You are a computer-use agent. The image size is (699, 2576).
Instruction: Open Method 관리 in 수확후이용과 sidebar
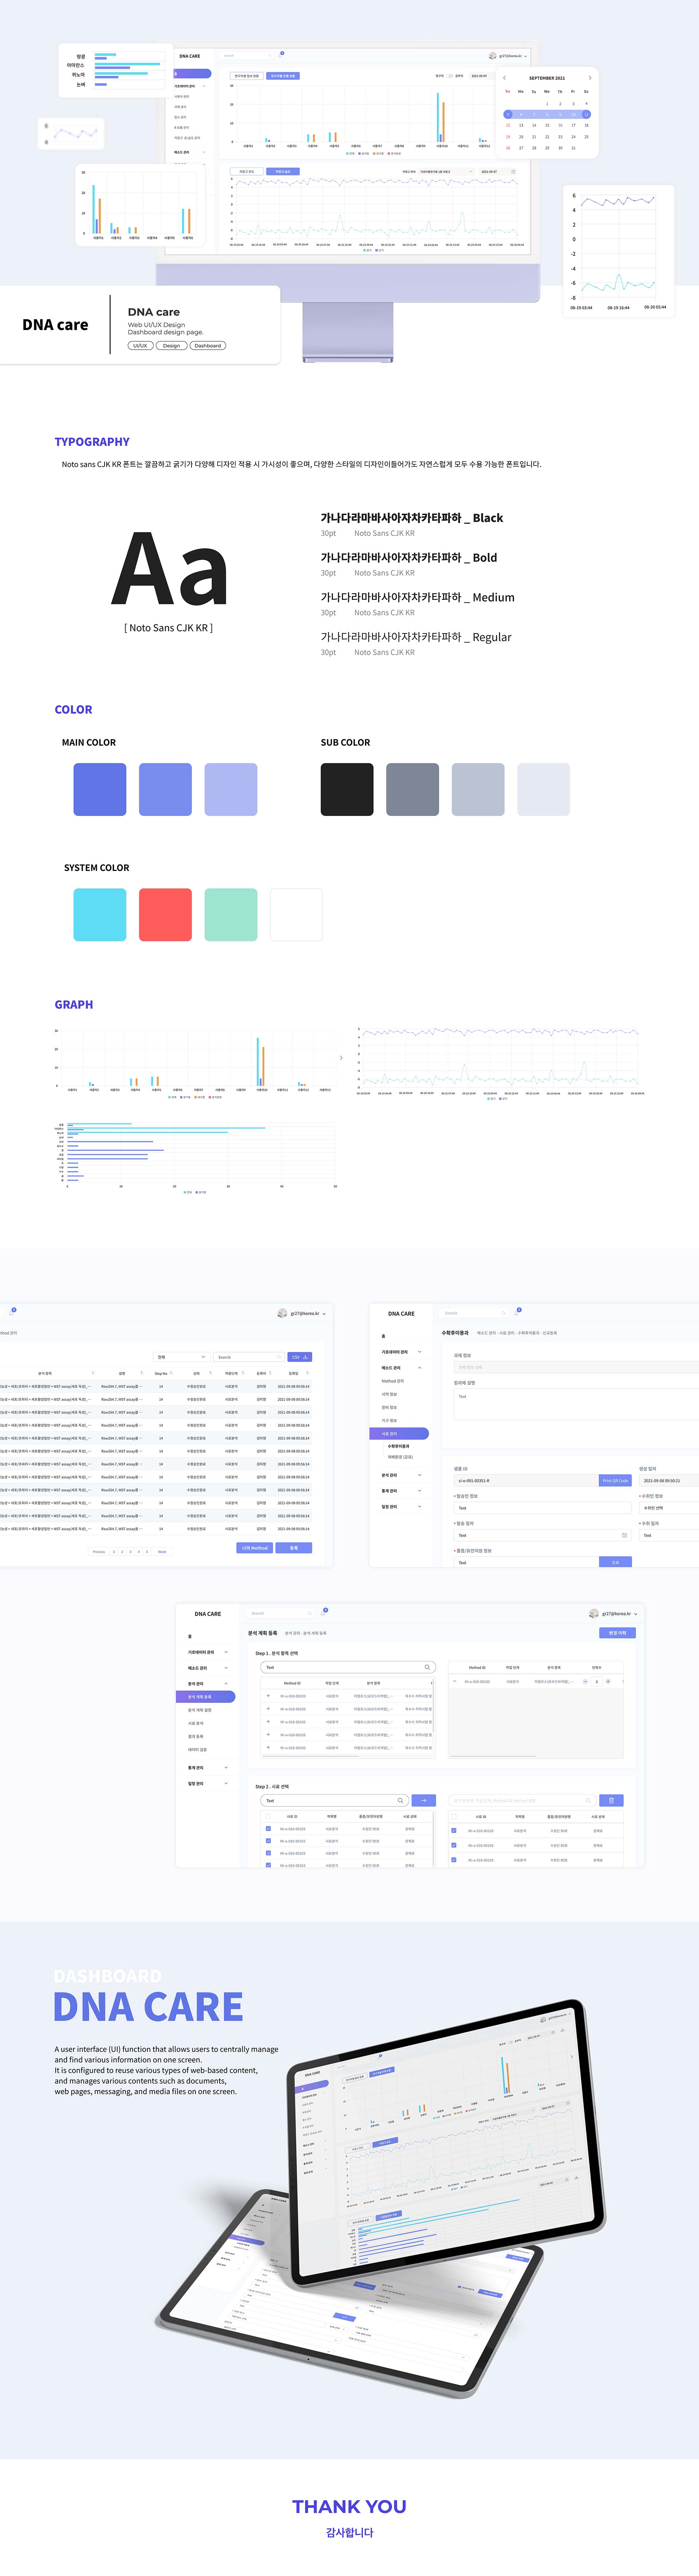point(392,1381)
